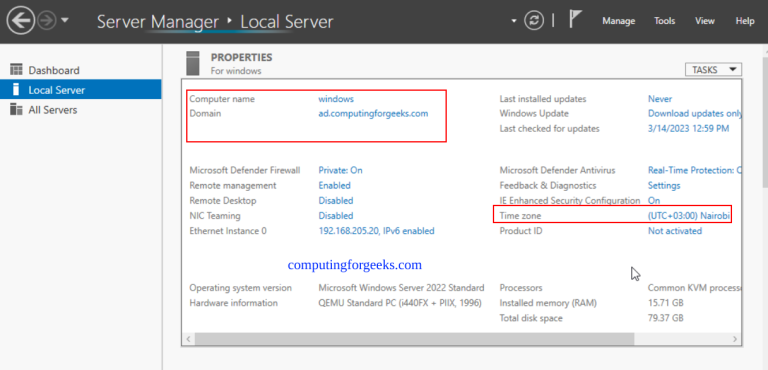Image resolution: width=768 pixels, height=370 pixels.
Task: Click the domain ad.computingforgeeks.com link
Action: coord(373,113)
